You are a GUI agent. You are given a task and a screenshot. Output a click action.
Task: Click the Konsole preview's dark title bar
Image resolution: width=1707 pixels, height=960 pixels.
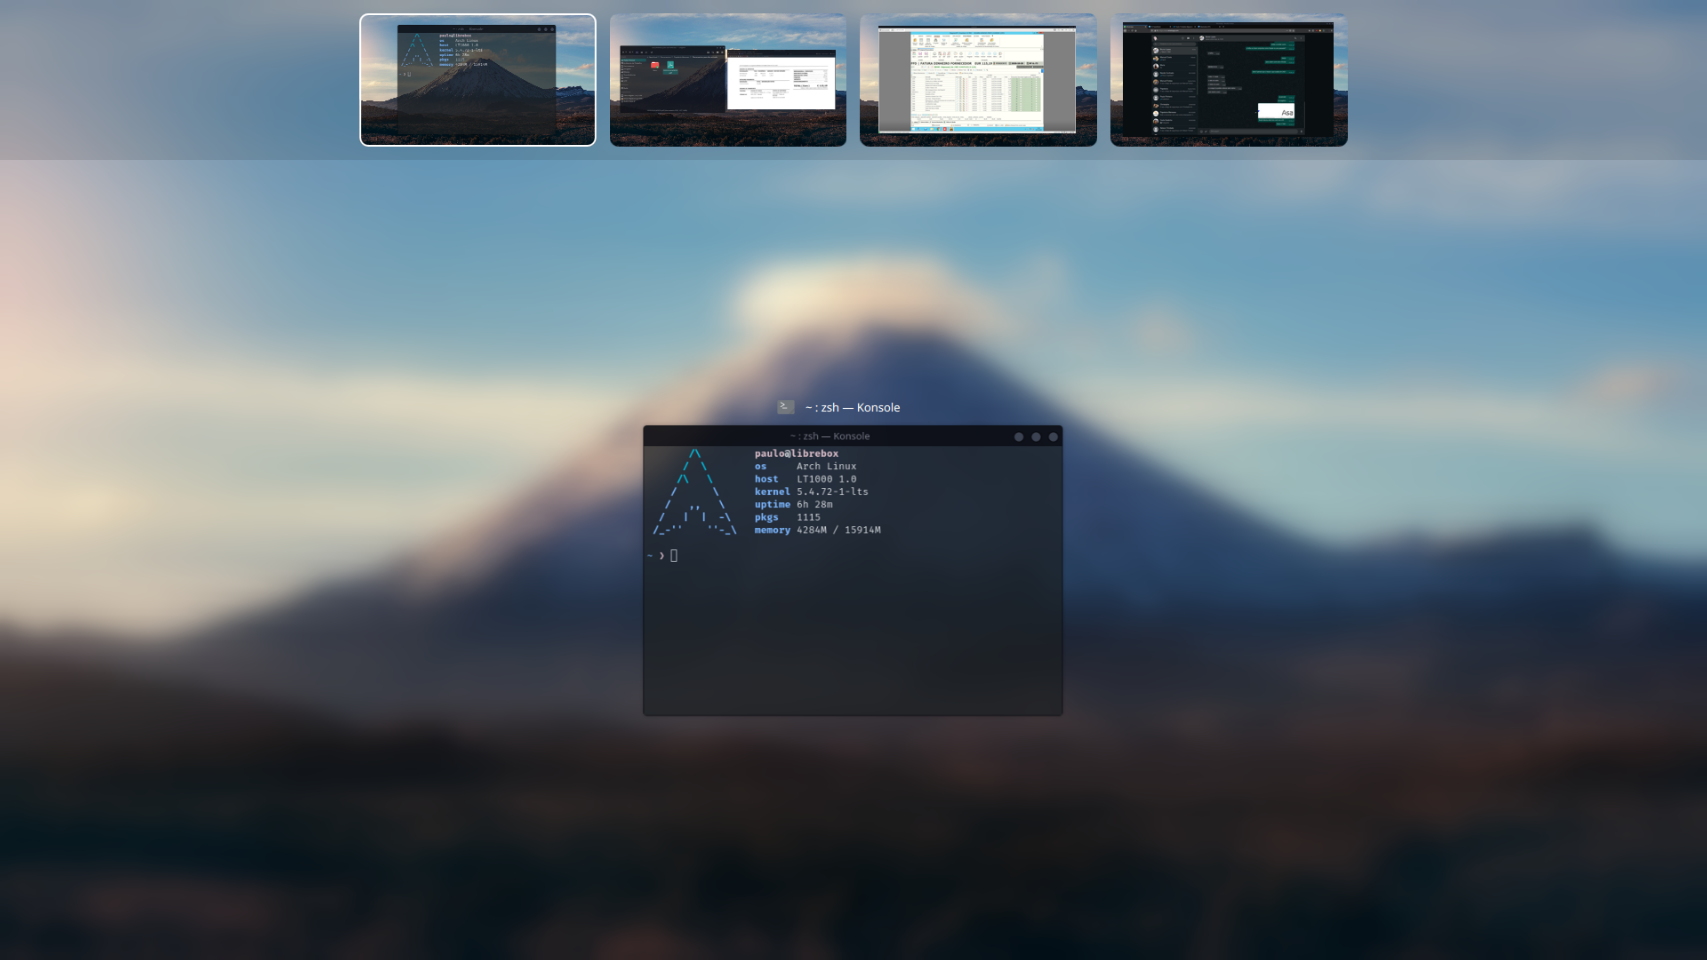830,436
